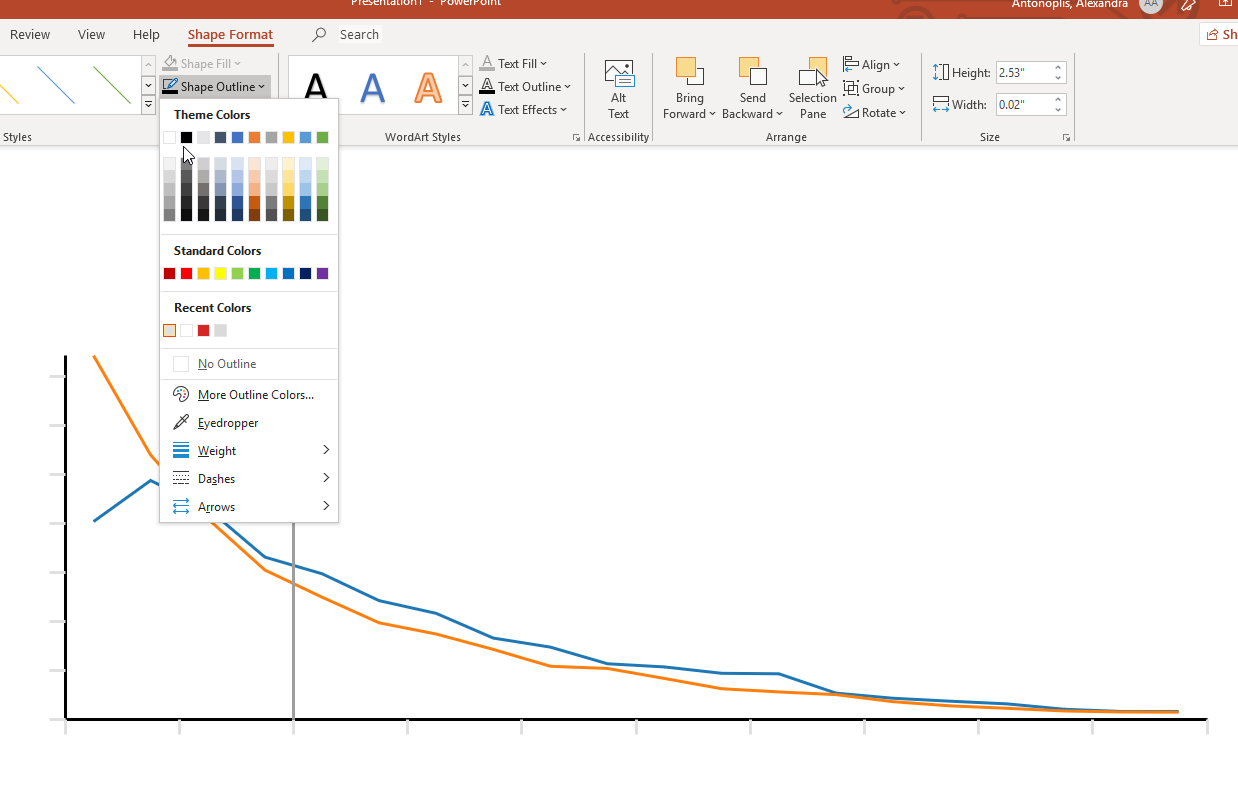
Task: Click the orange WordArt style A
Action: point(428,88)
